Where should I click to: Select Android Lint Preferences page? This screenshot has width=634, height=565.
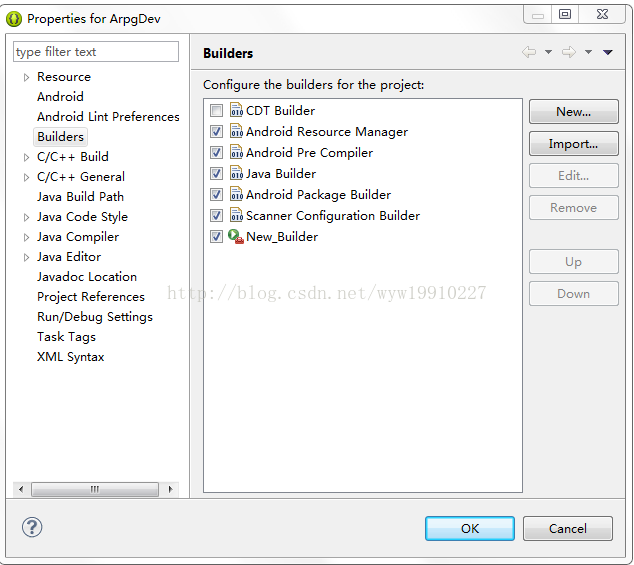coord(108,117)
